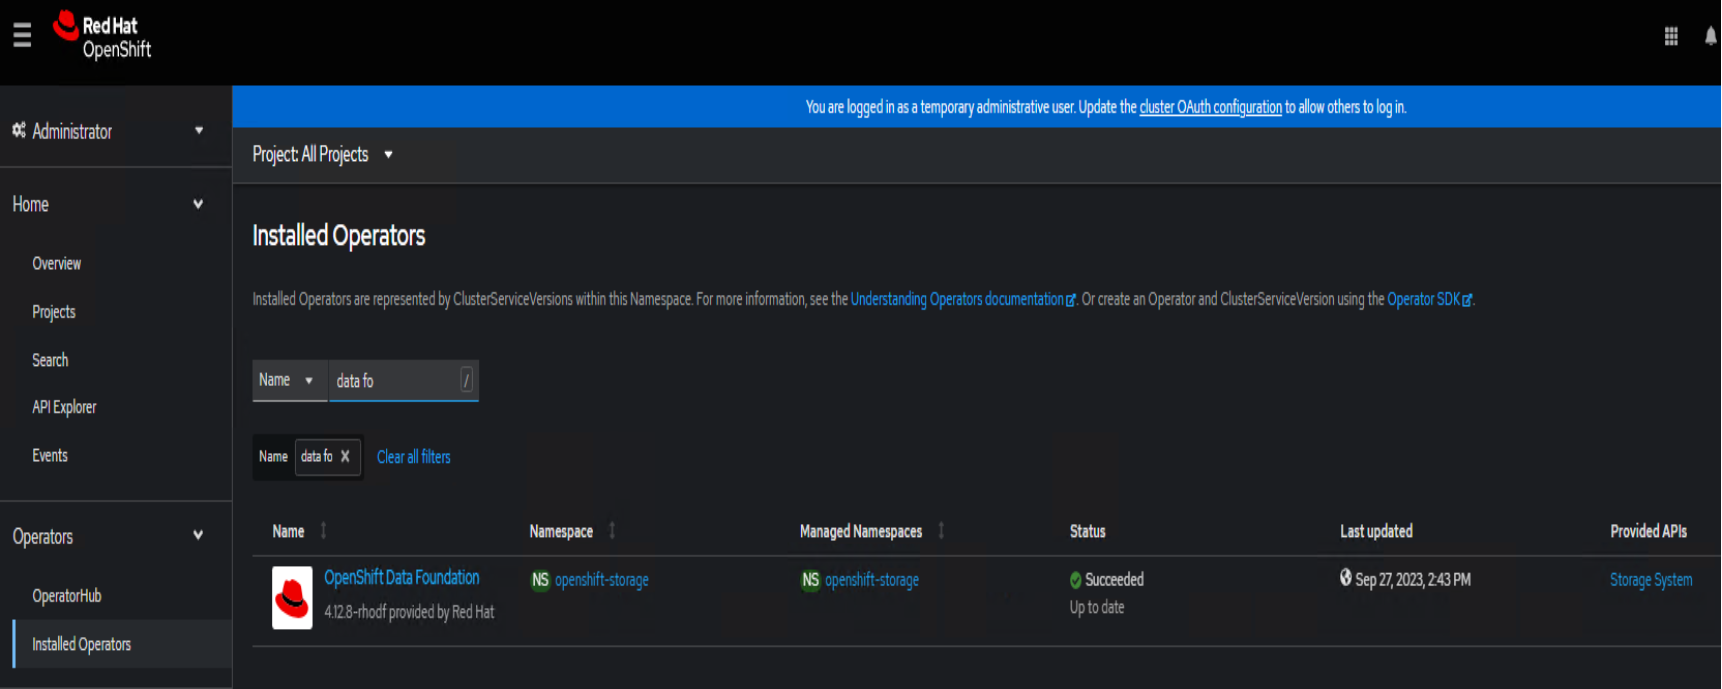Viewport: 1722px width, 689px height.
Task: Sort by Namespace column arrow
Action: 612,531
